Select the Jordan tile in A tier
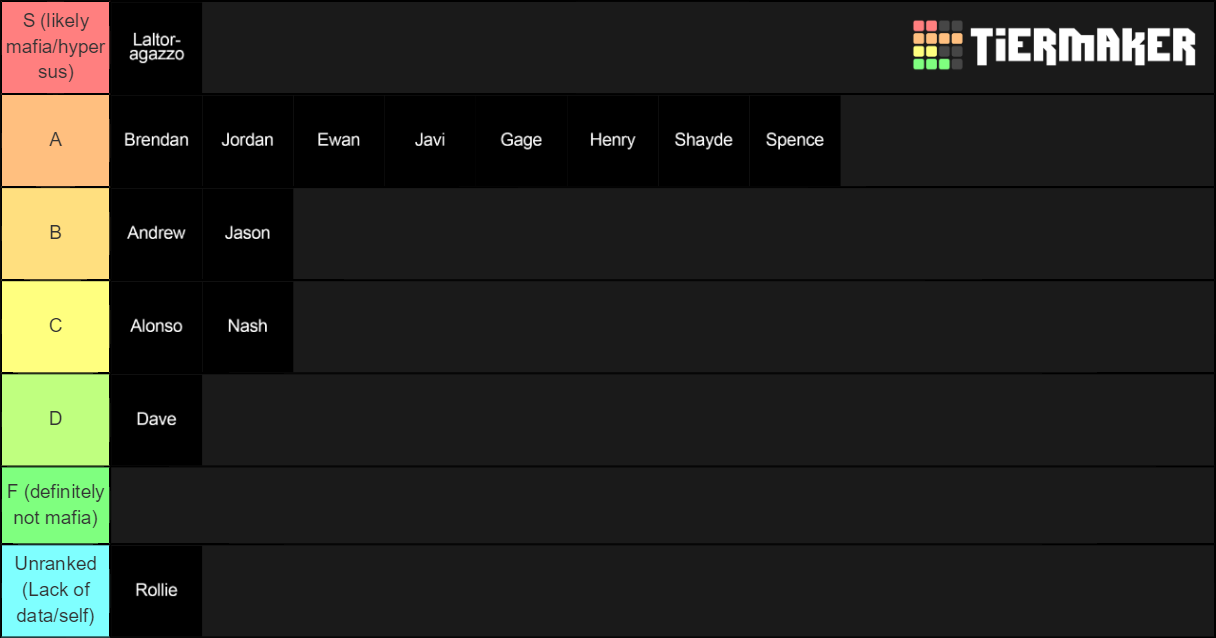This screenshot has width=1216, height=638. 247,140
